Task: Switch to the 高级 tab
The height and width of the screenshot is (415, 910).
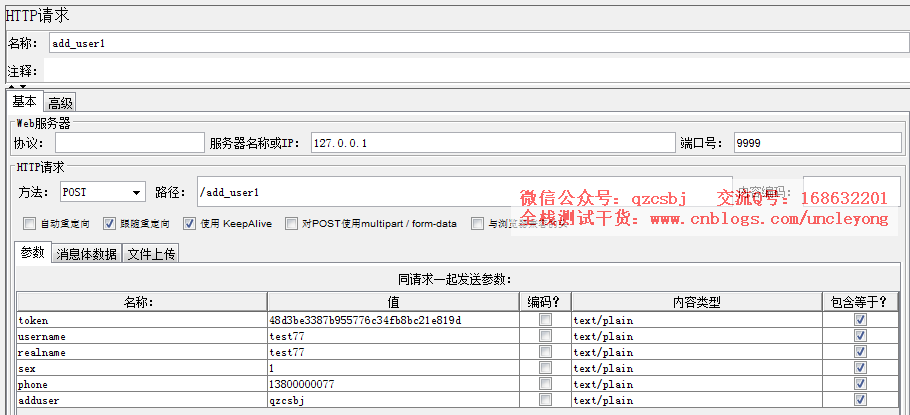Action: [60, 103]
